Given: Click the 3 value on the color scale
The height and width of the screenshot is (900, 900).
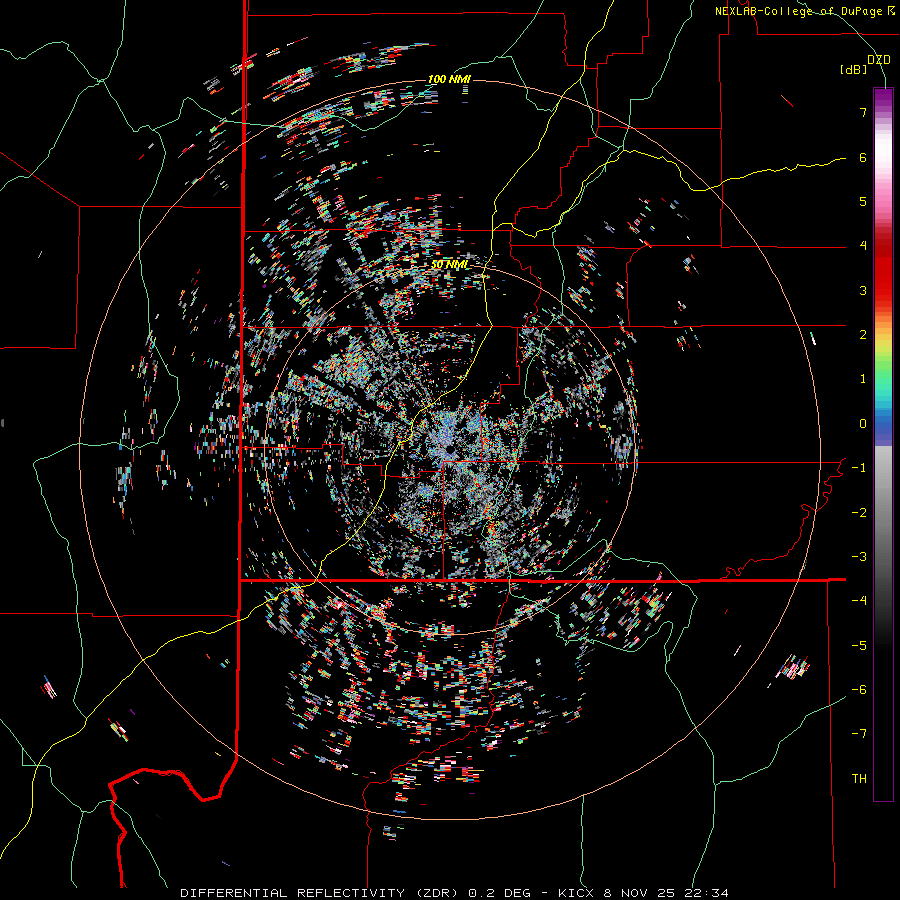Looking at the screenshot, I should [x=863, y=290].
